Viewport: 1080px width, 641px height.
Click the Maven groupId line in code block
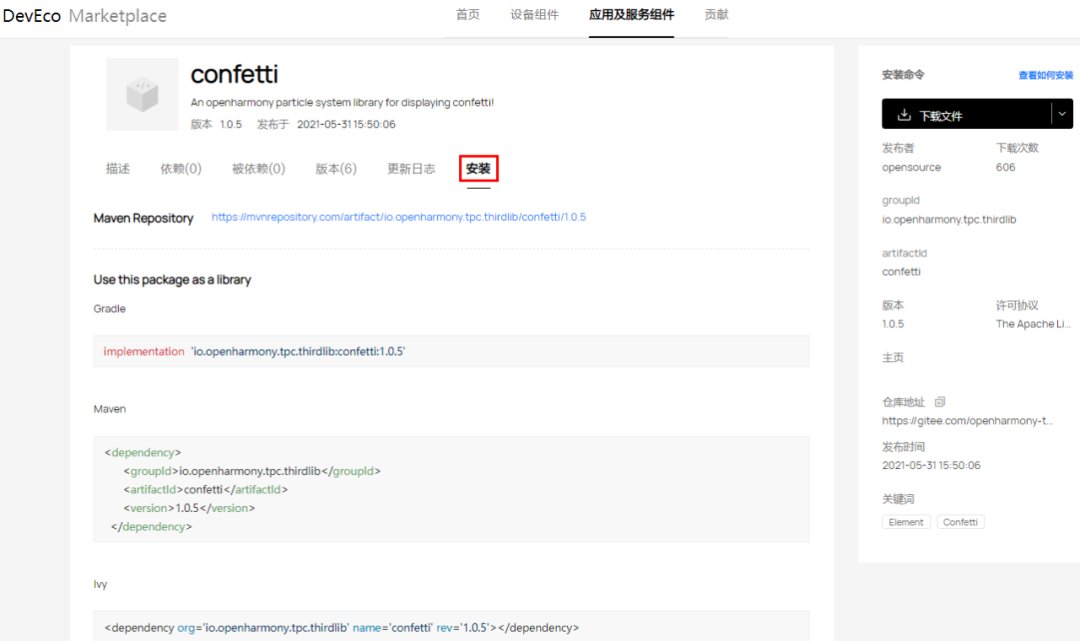[252, 471]
